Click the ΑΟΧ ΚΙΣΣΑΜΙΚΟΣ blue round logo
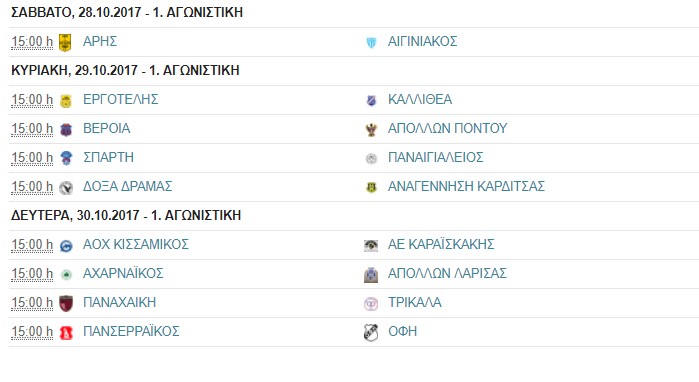699x382 pixels. coord(66,246)
